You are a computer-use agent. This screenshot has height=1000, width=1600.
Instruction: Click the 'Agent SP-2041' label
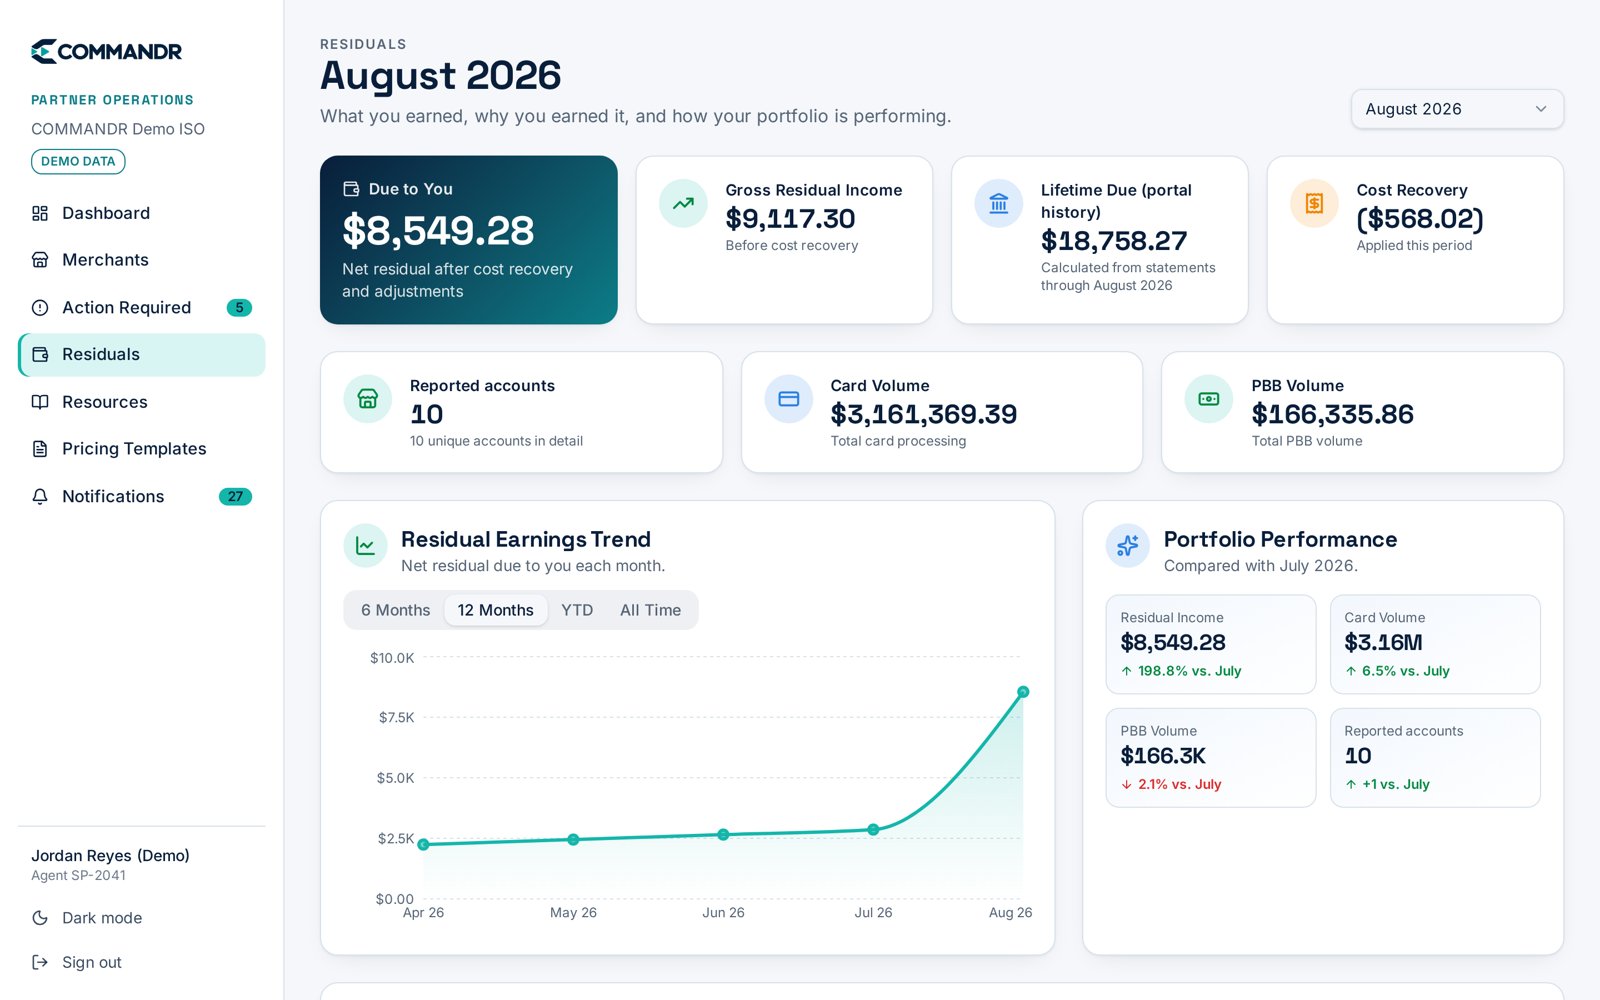click(x=78, y=875)
